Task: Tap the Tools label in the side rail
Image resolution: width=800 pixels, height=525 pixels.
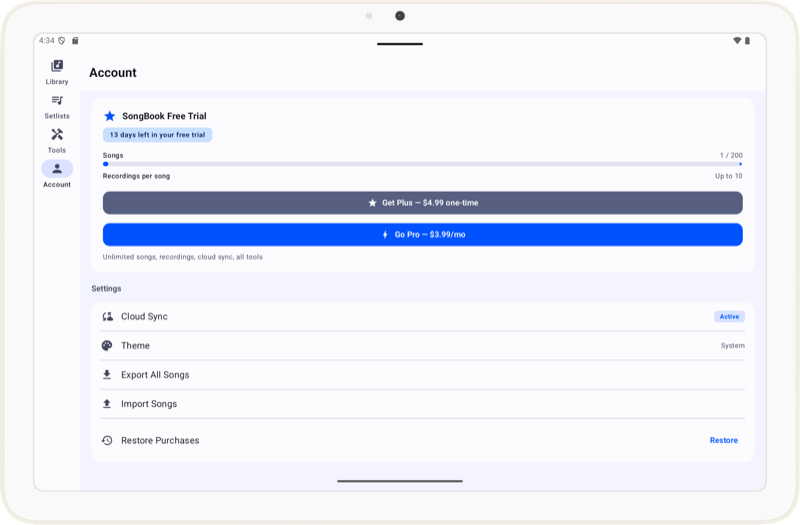Action: 57,150
